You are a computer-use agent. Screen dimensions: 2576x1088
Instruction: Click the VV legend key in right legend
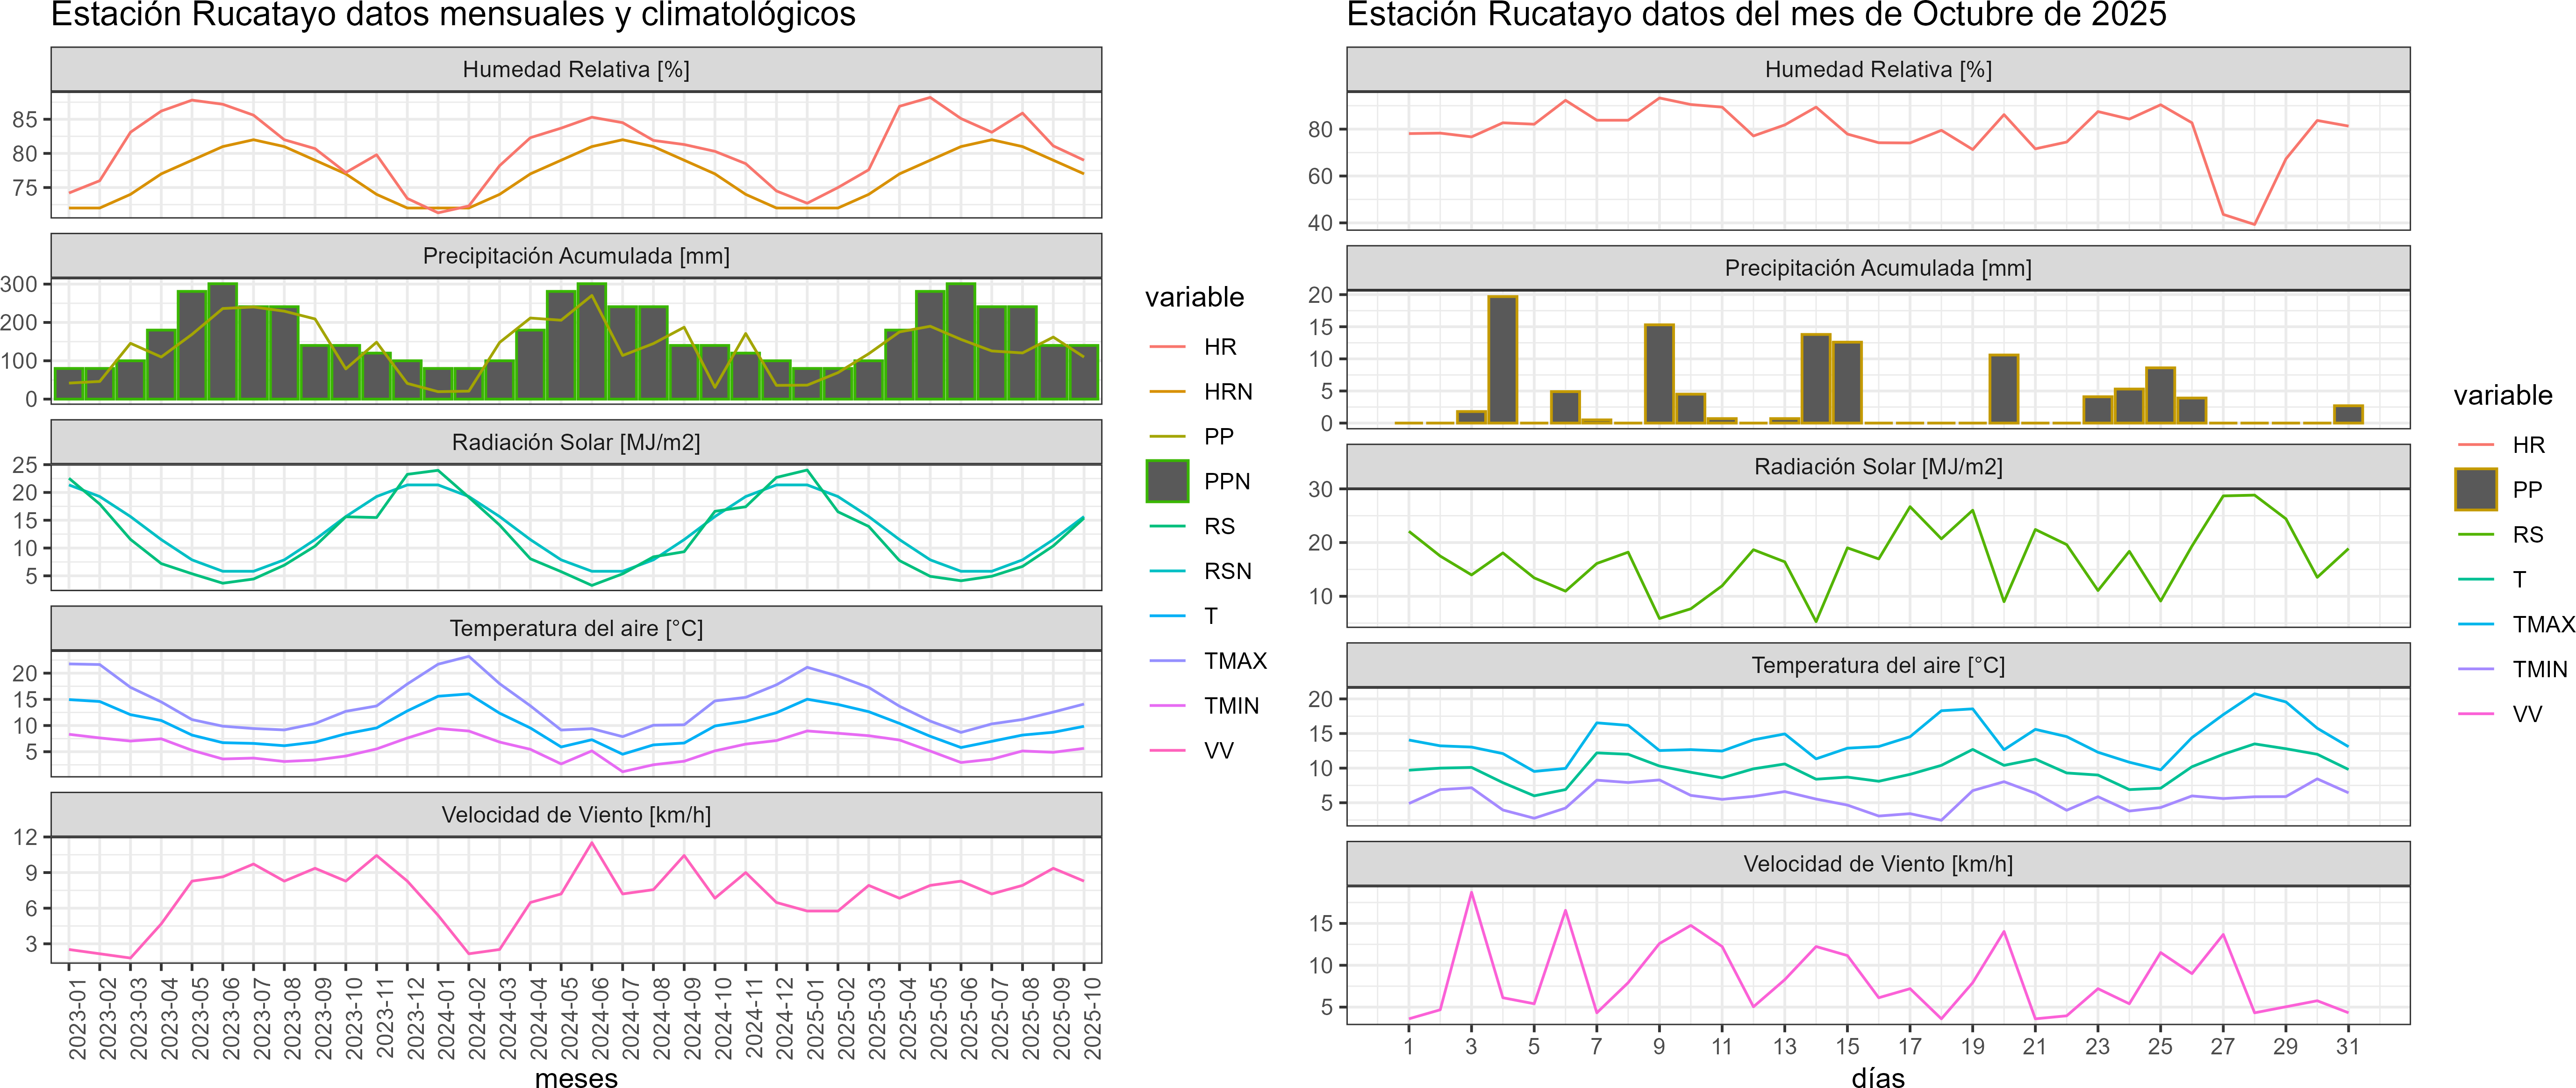coord(2476,714)
